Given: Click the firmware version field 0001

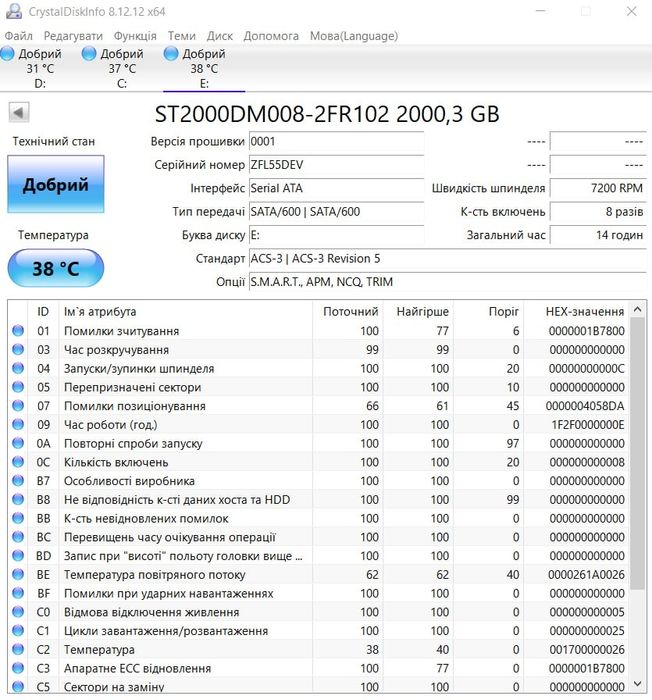Looking at the screenshot, I should 336,142.
